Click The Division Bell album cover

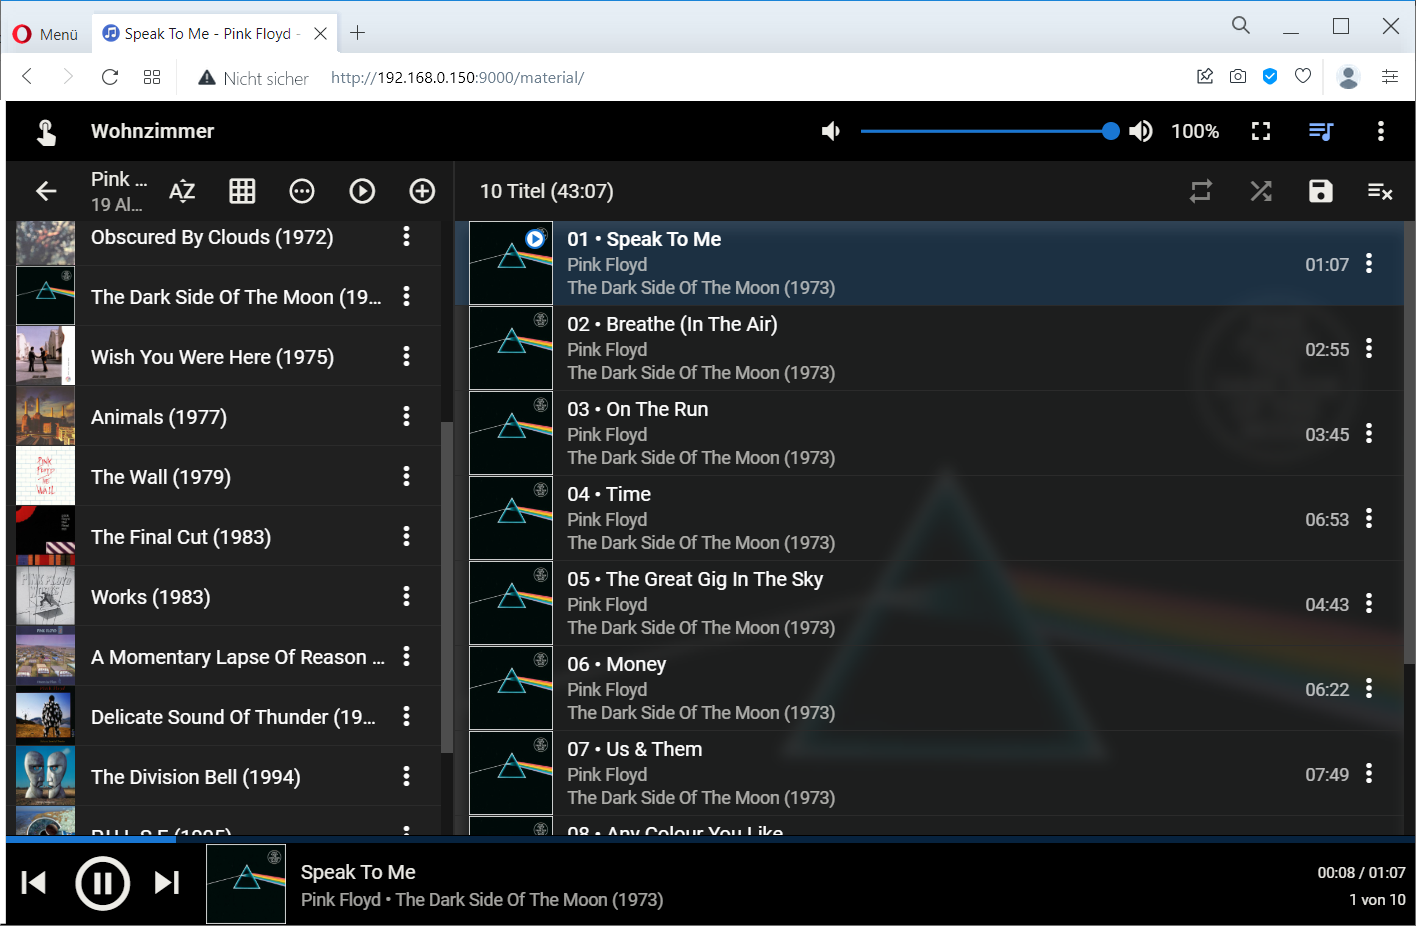[x=45, y=776]
